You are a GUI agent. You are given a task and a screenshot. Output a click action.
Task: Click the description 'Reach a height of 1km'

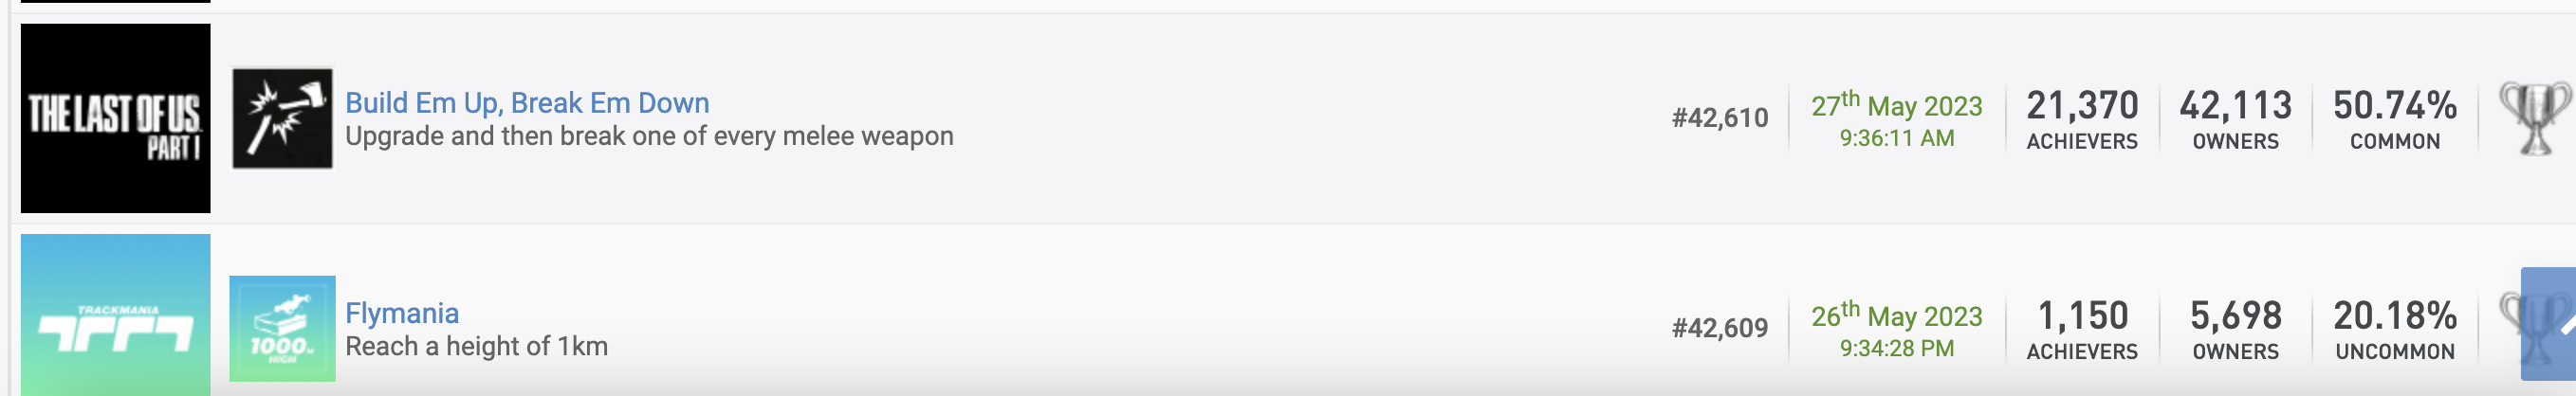point(476,346)
